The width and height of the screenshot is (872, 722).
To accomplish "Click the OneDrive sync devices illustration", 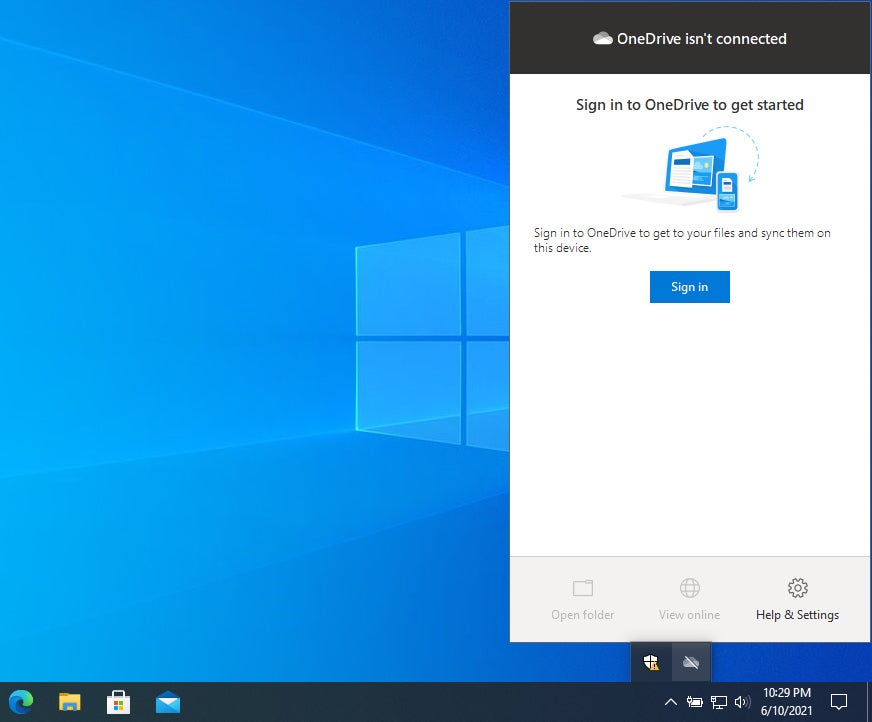I will 690,169.
